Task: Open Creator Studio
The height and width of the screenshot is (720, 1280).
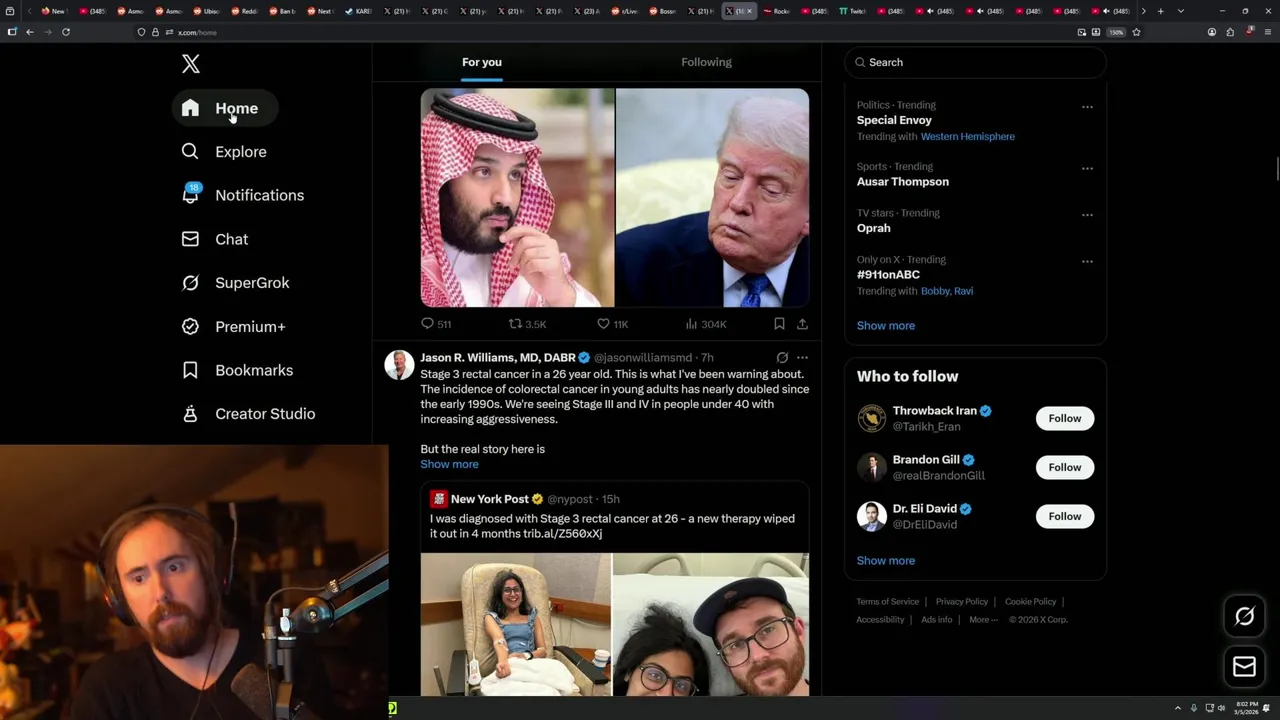Action: coord(248,414)
